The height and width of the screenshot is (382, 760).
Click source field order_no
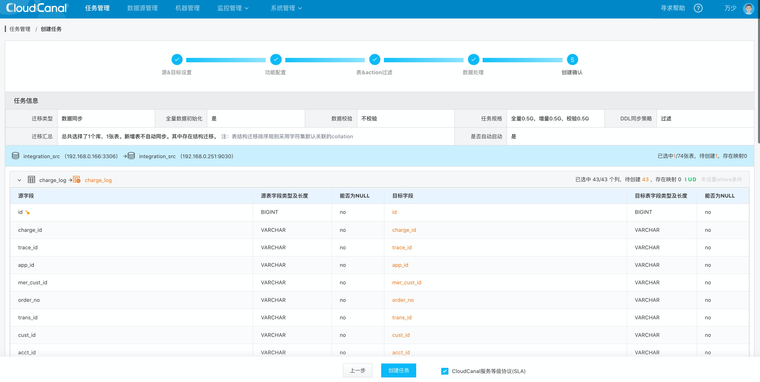pyautogui.click(x=29, y=300)
